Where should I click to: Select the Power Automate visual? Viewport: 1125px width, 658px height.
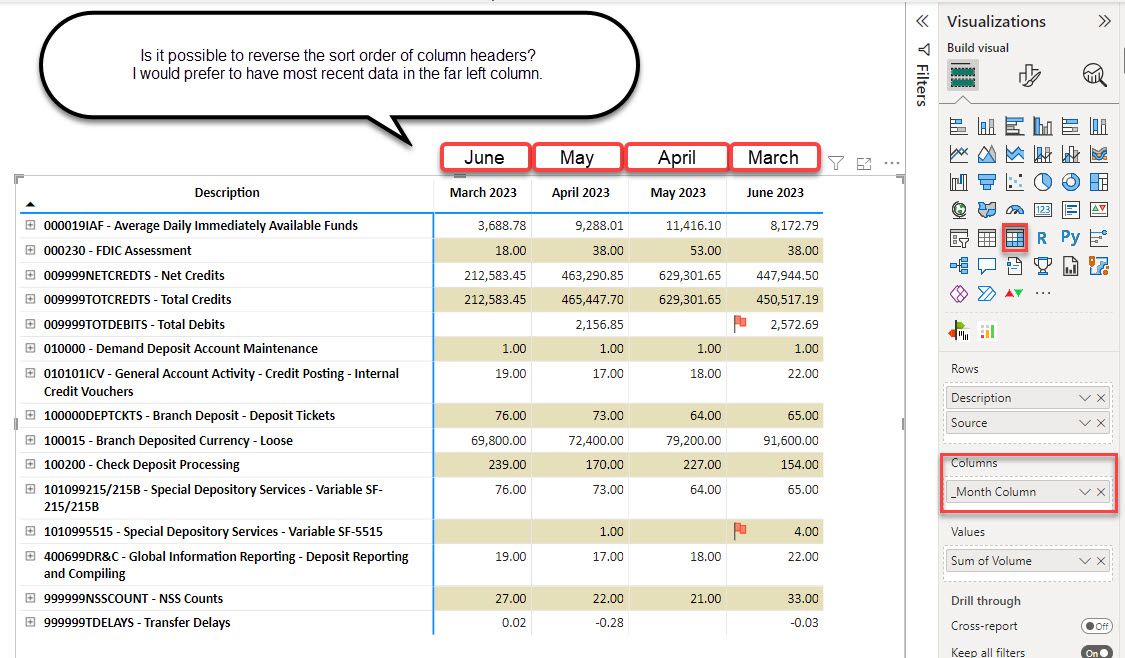point(987,293)
